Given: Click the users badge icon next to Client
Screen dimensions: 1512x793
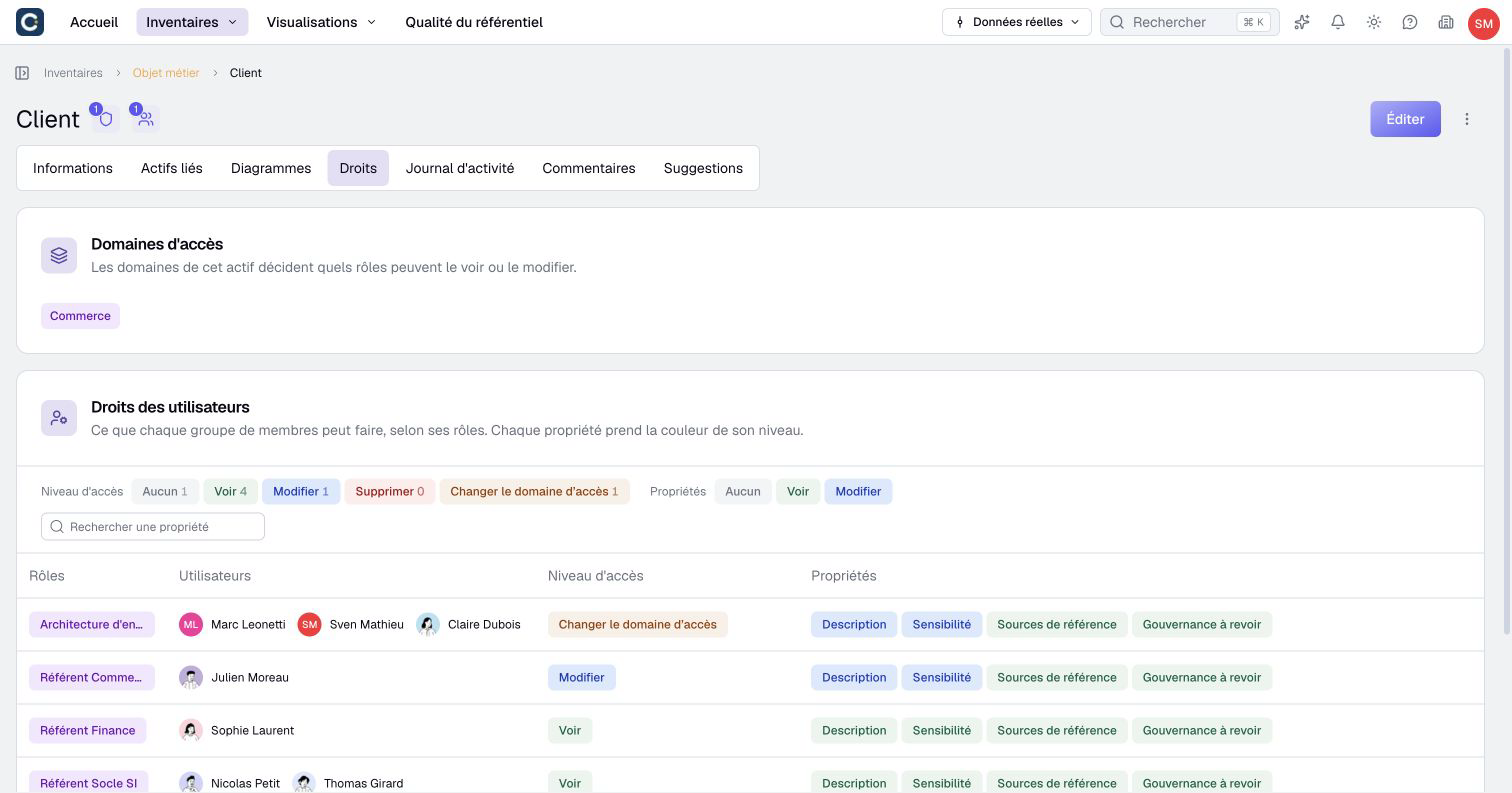Looking at the screenshot, I should [145, 118].
